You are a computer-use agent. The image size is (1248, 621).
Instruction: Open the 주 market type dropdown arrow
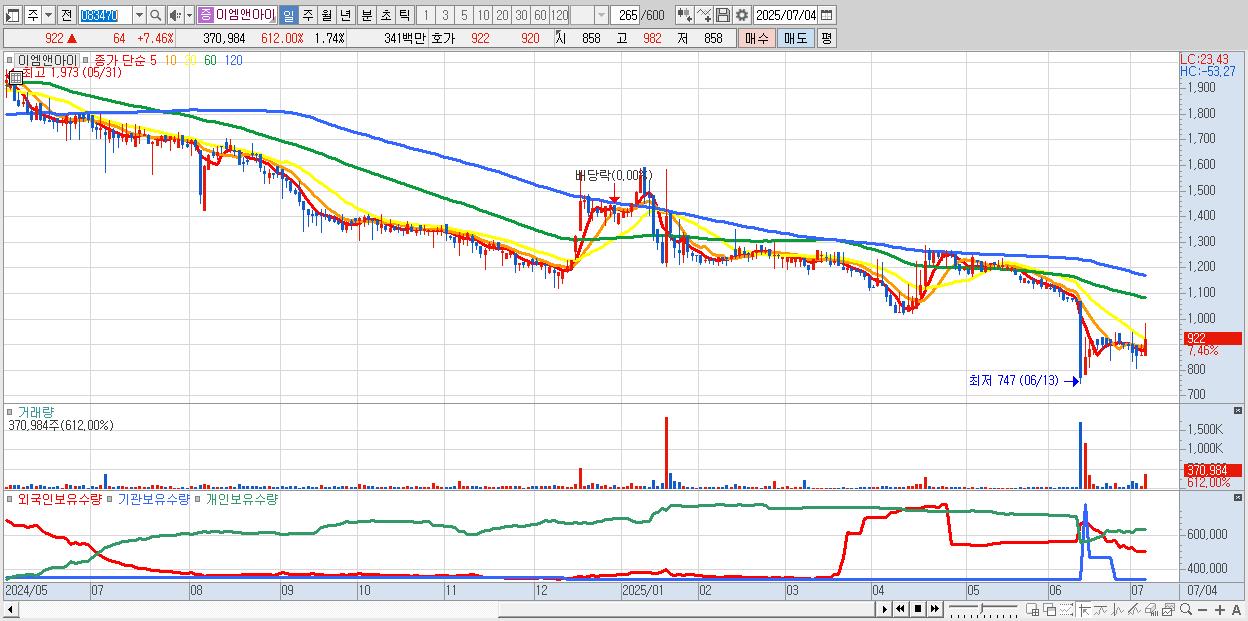(48, 15)
